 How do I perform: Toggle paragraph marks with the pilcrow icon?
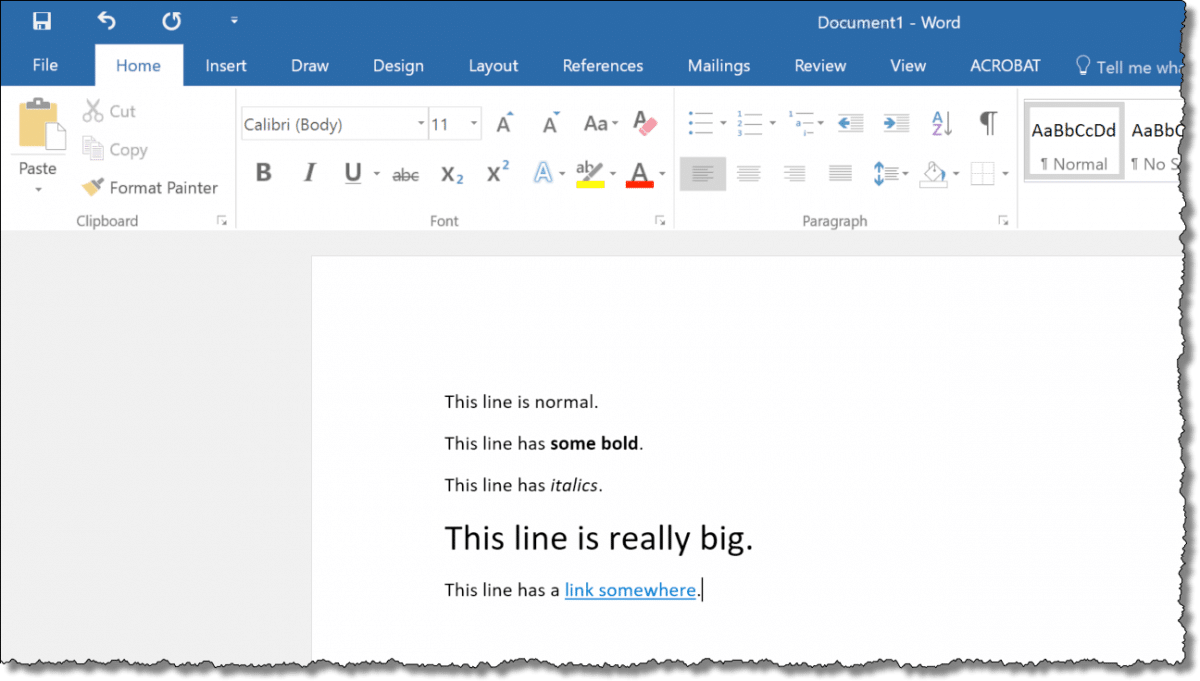tap(988, 122)
